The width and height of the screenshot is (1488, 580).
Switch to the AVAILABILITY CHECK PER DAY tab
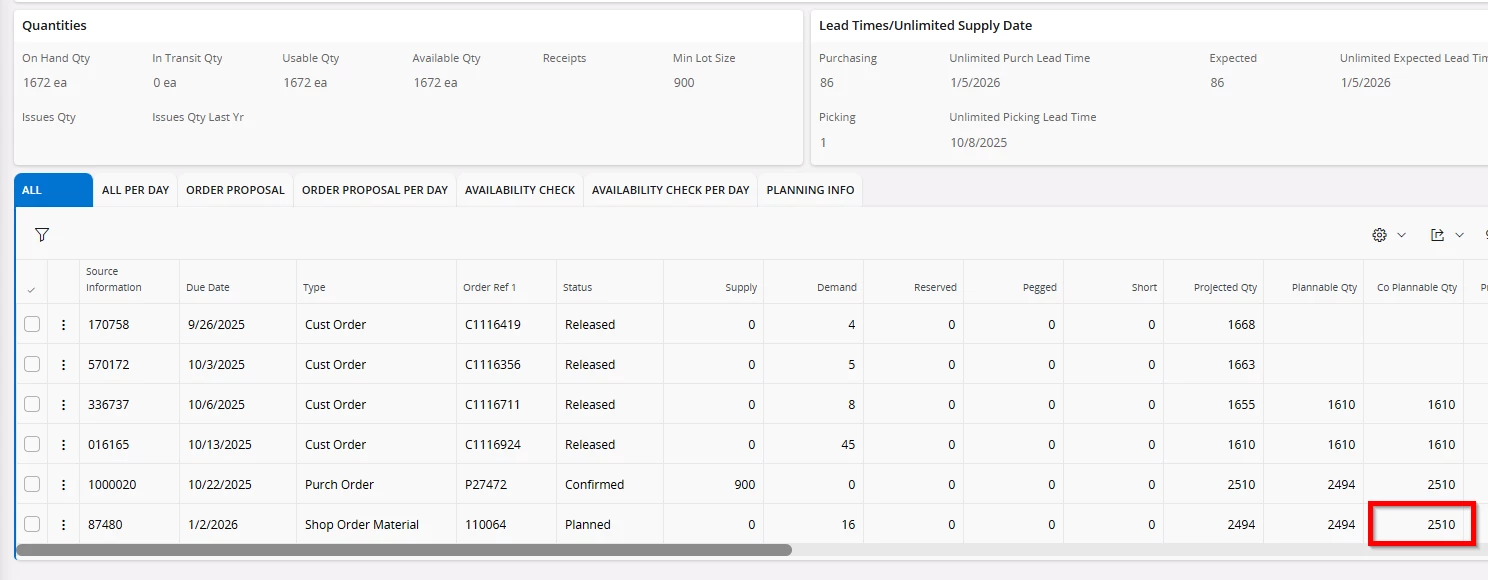coord(670,190)
